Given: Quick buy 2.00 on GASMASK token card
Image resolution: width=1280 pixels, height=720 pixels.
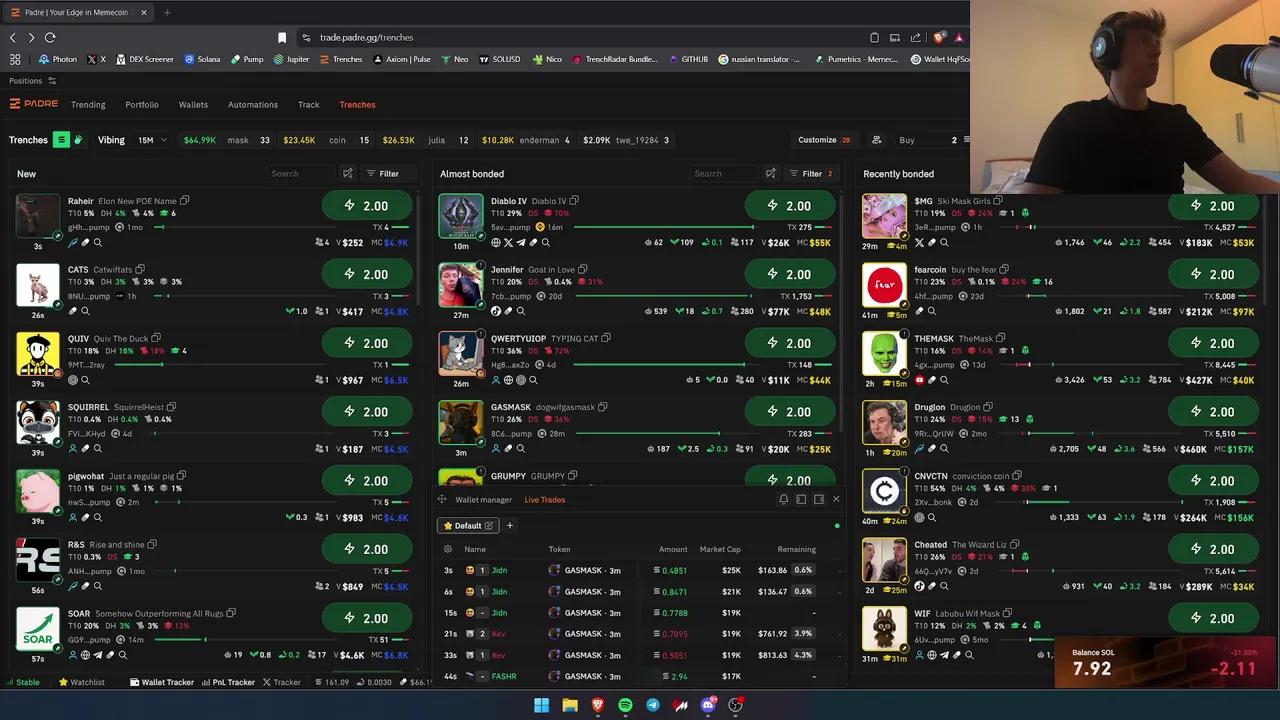Looking at the screenshot, I should pos(790,412).
